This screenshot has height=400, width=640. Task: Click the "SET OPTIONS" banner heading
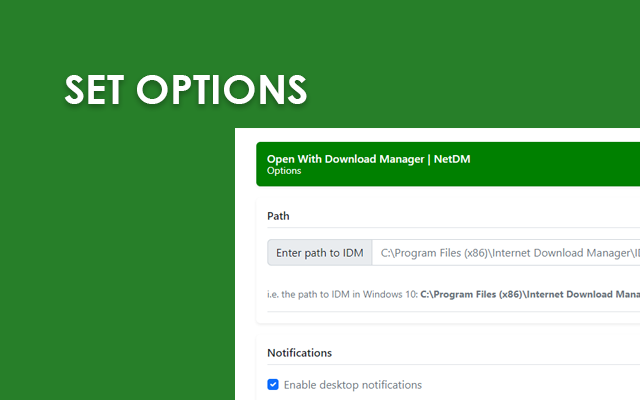(x=186, y=89)
